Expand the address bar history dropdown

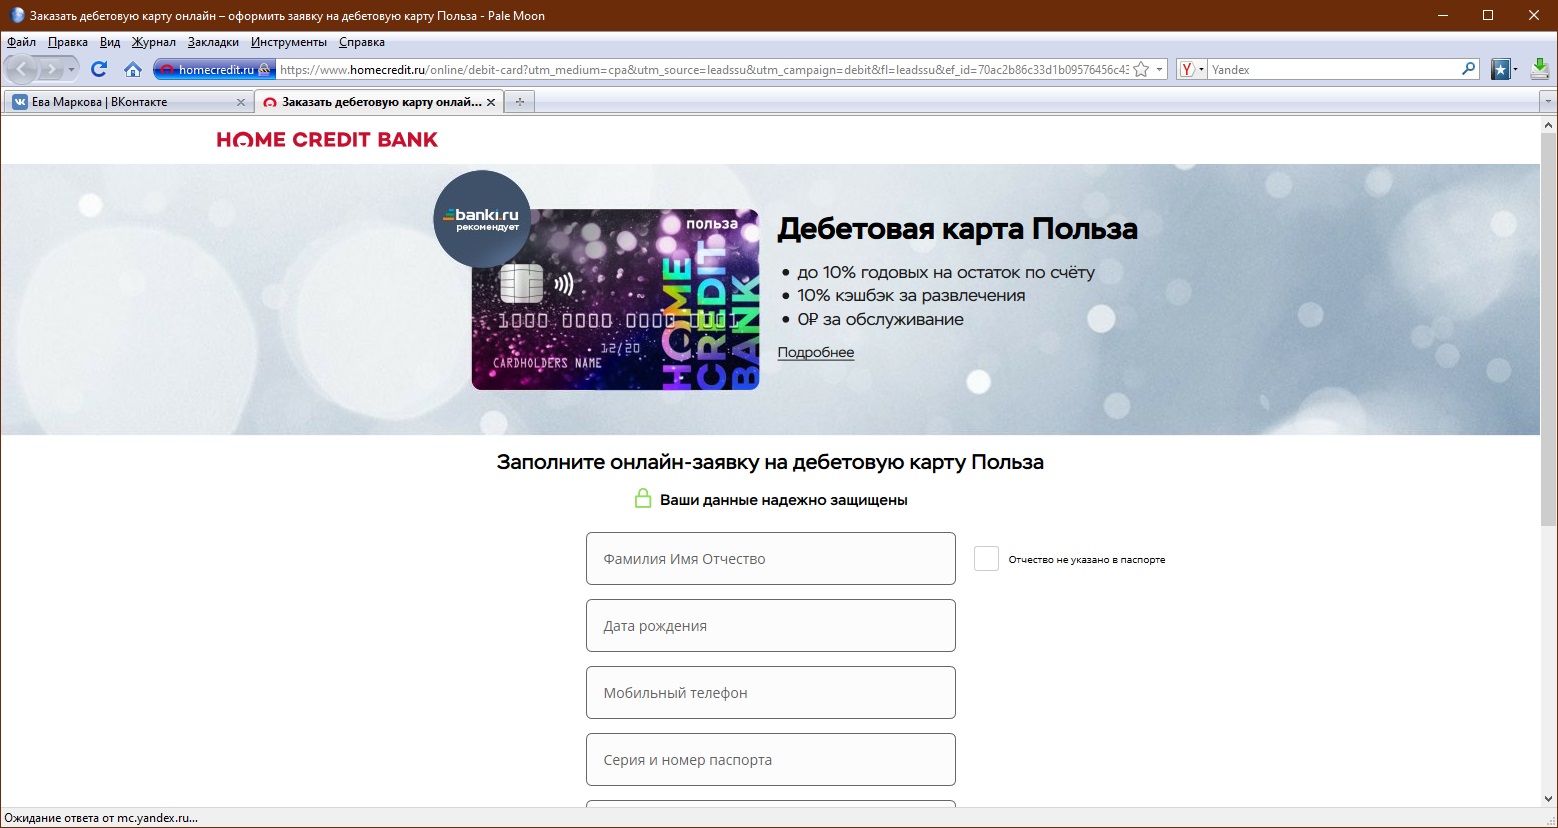[1160, 70]
